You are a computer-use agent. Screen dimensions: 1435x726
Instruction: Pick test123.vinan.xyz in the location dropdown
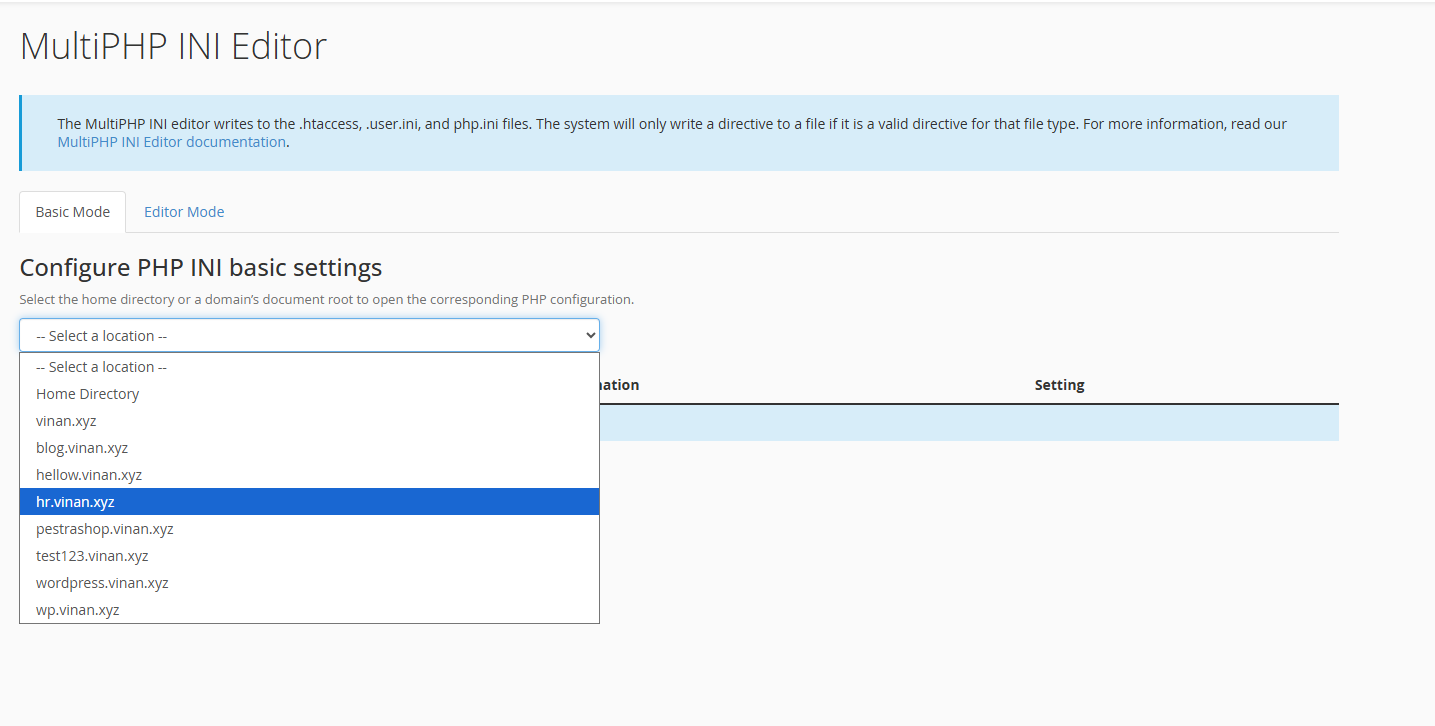coord(91,555)
